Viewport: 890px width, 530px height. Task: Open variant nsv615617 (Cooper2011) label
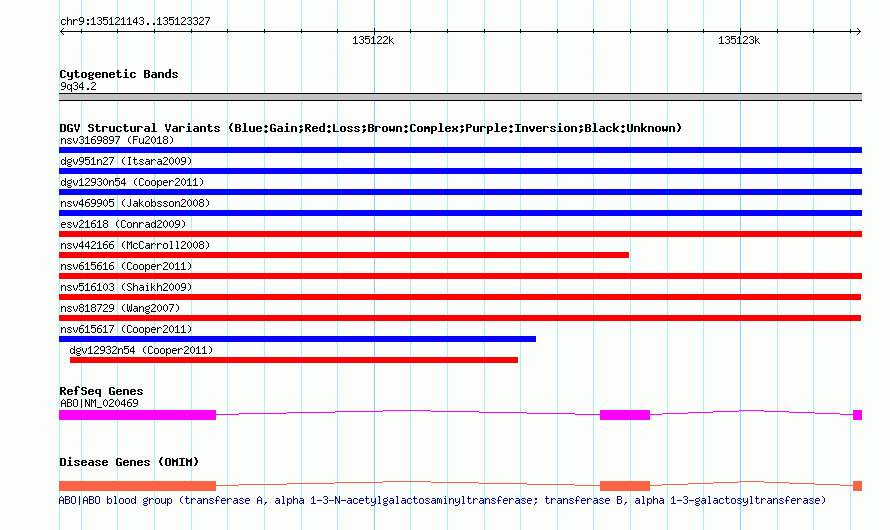pos(126,329)
